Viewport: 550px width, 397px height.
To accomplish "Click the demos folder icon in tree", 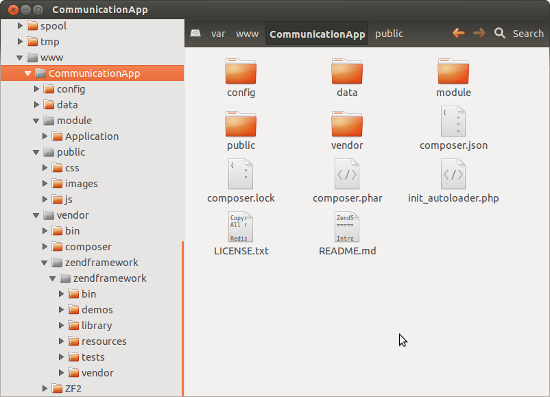I will 74,310.
